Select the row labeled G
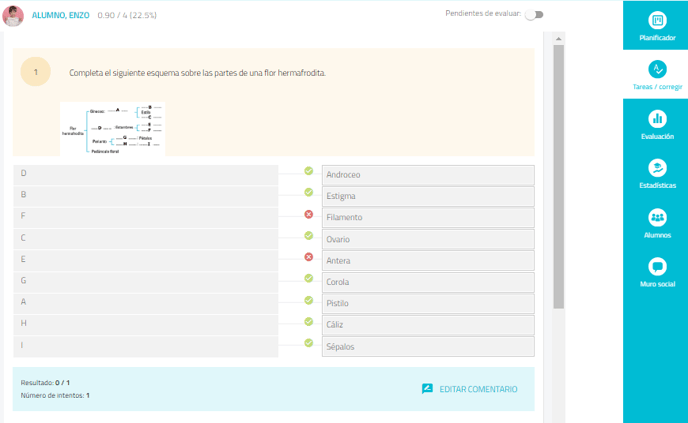Screen dimensions: 688x423 [146, 282]
